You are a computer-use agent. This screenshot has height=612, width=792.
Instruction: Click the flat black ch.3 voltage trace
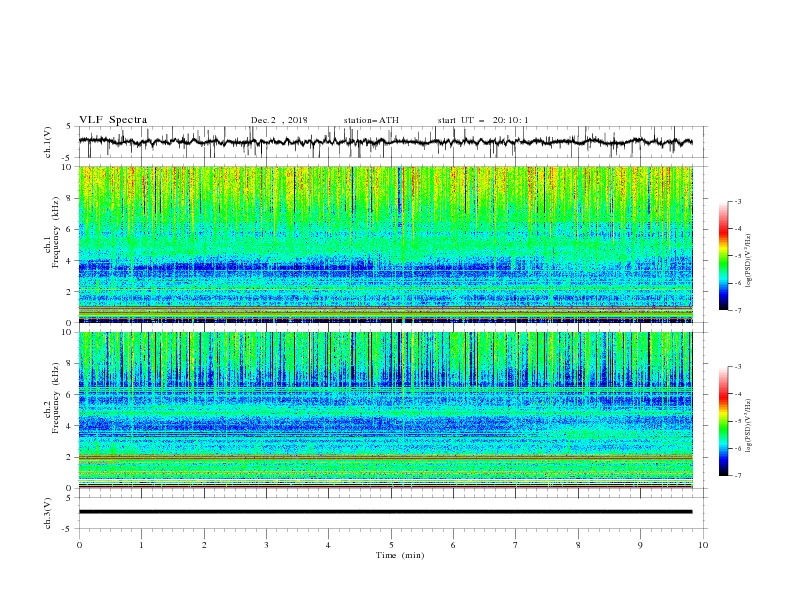coord(385,512)
